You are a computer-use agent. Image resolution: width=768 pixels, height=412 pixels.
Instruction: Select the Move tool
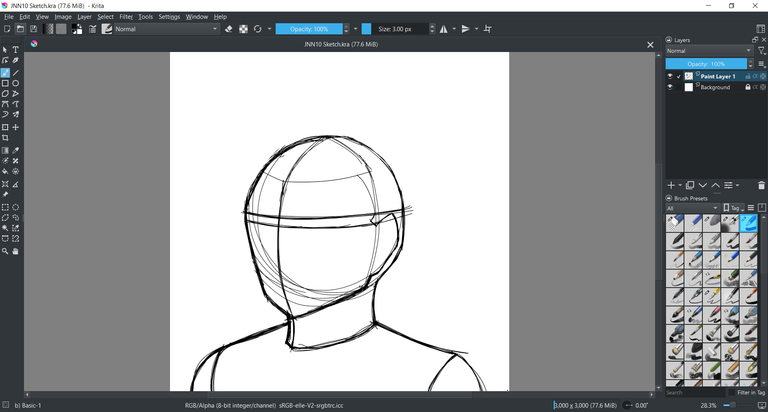click(16, 127)
